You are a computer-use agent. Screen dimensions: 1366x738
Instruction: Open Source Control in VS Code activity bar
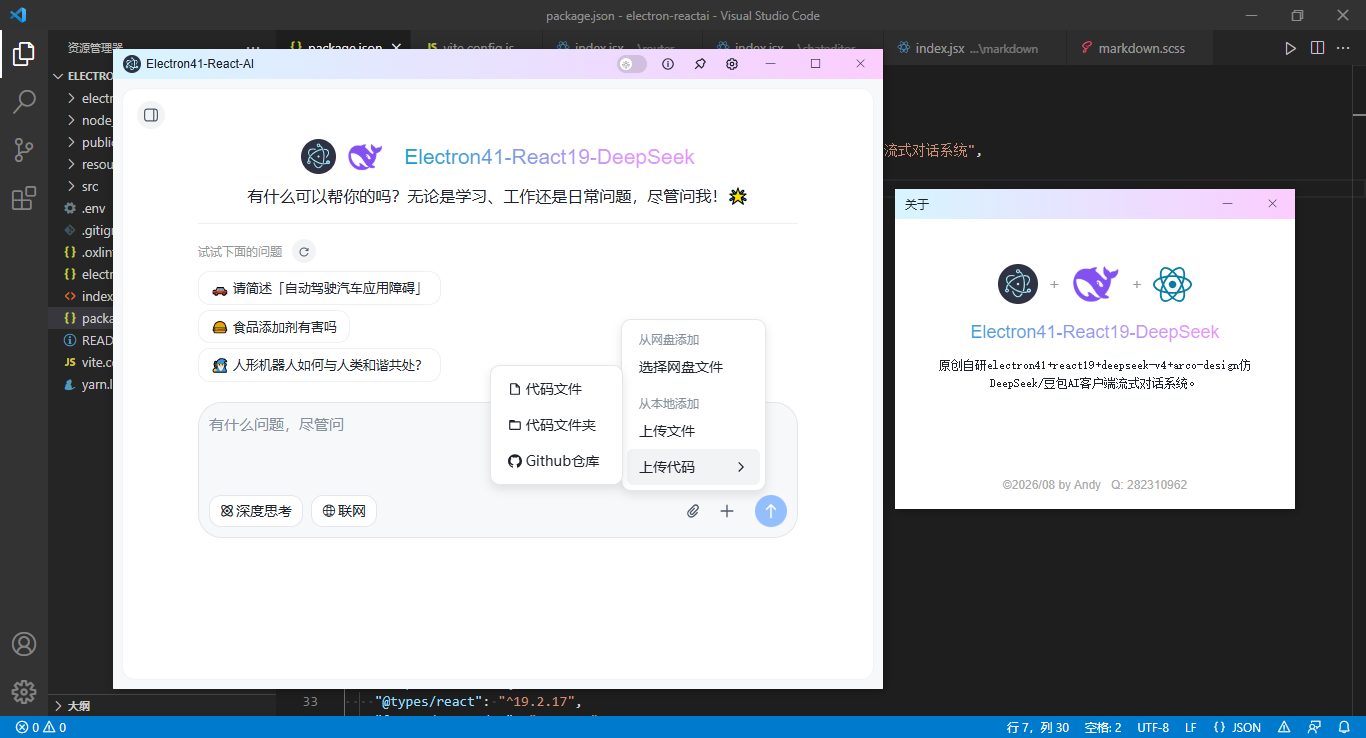click(x=24, y=150)
